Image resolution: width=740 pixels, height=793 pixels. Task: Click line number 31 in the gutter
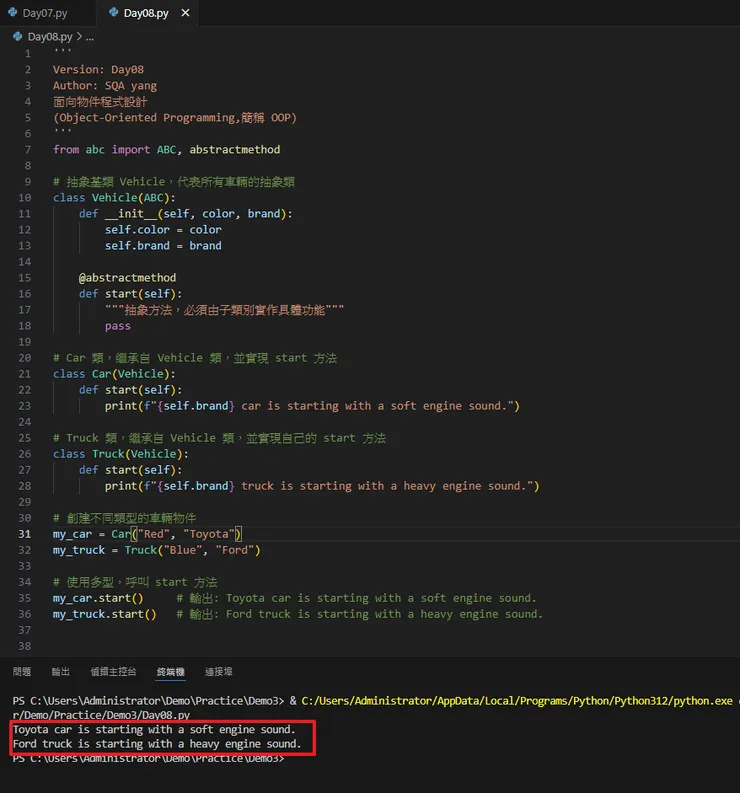[25, 534]
